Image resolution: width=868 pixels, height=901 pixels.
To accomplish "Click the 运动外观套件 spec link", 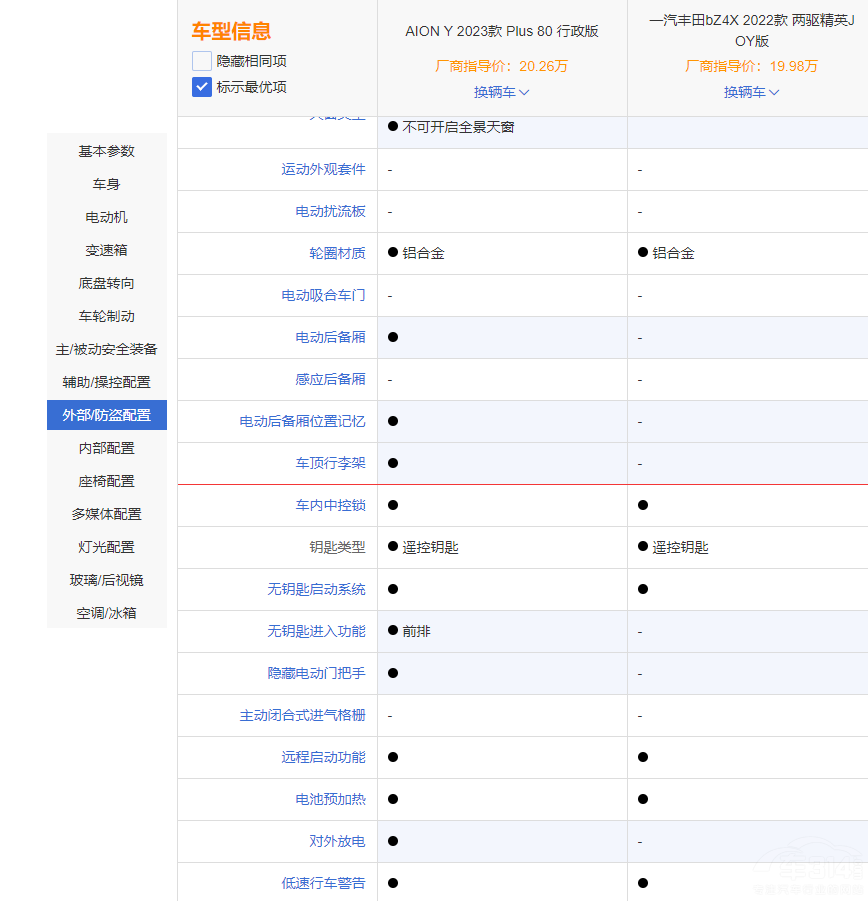I will [x=325, y=169].
